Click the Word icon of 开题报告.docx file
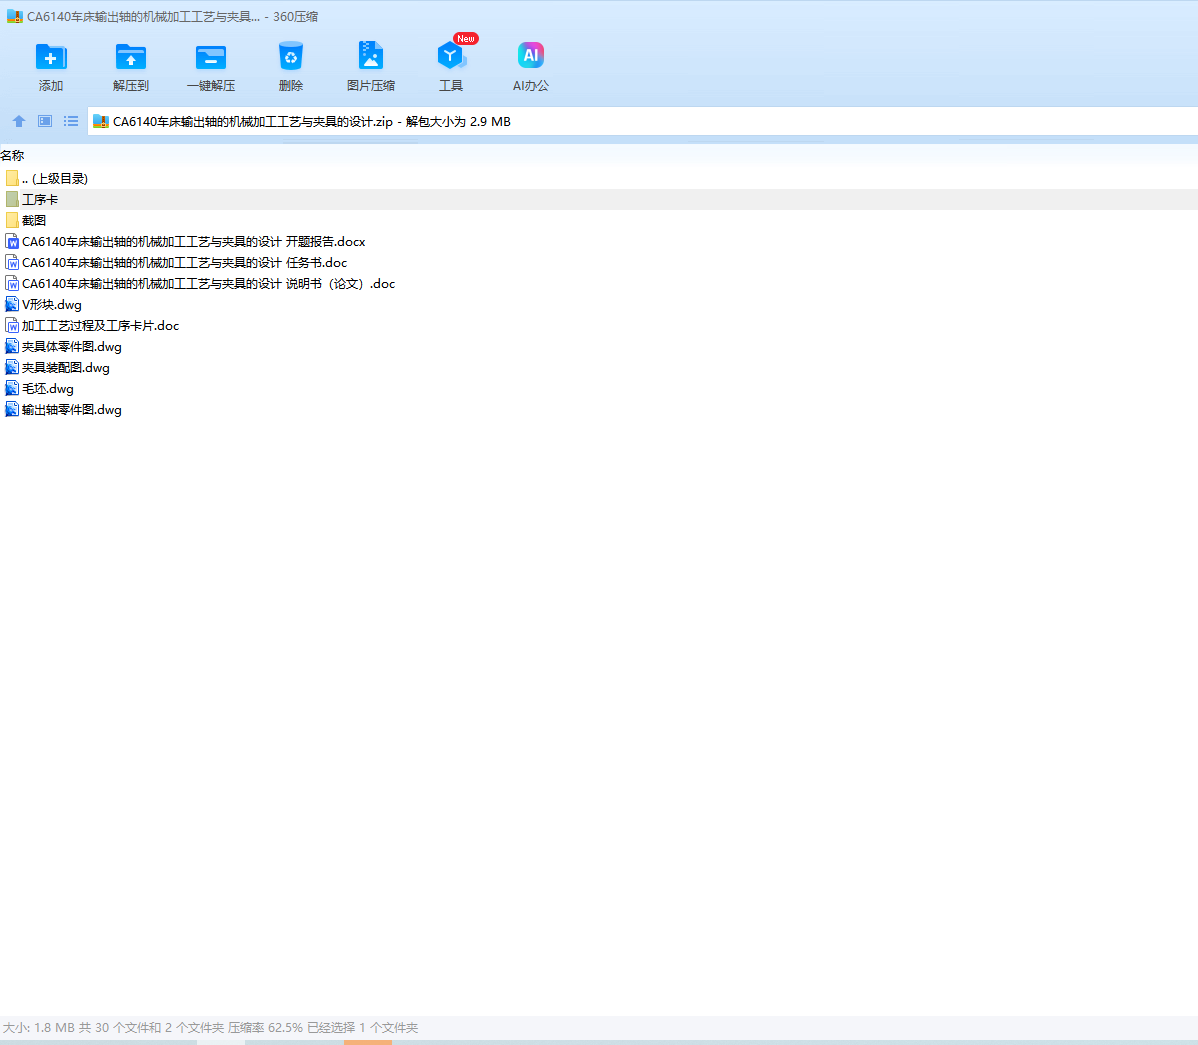The image size is (1198, 1045). 11,241
